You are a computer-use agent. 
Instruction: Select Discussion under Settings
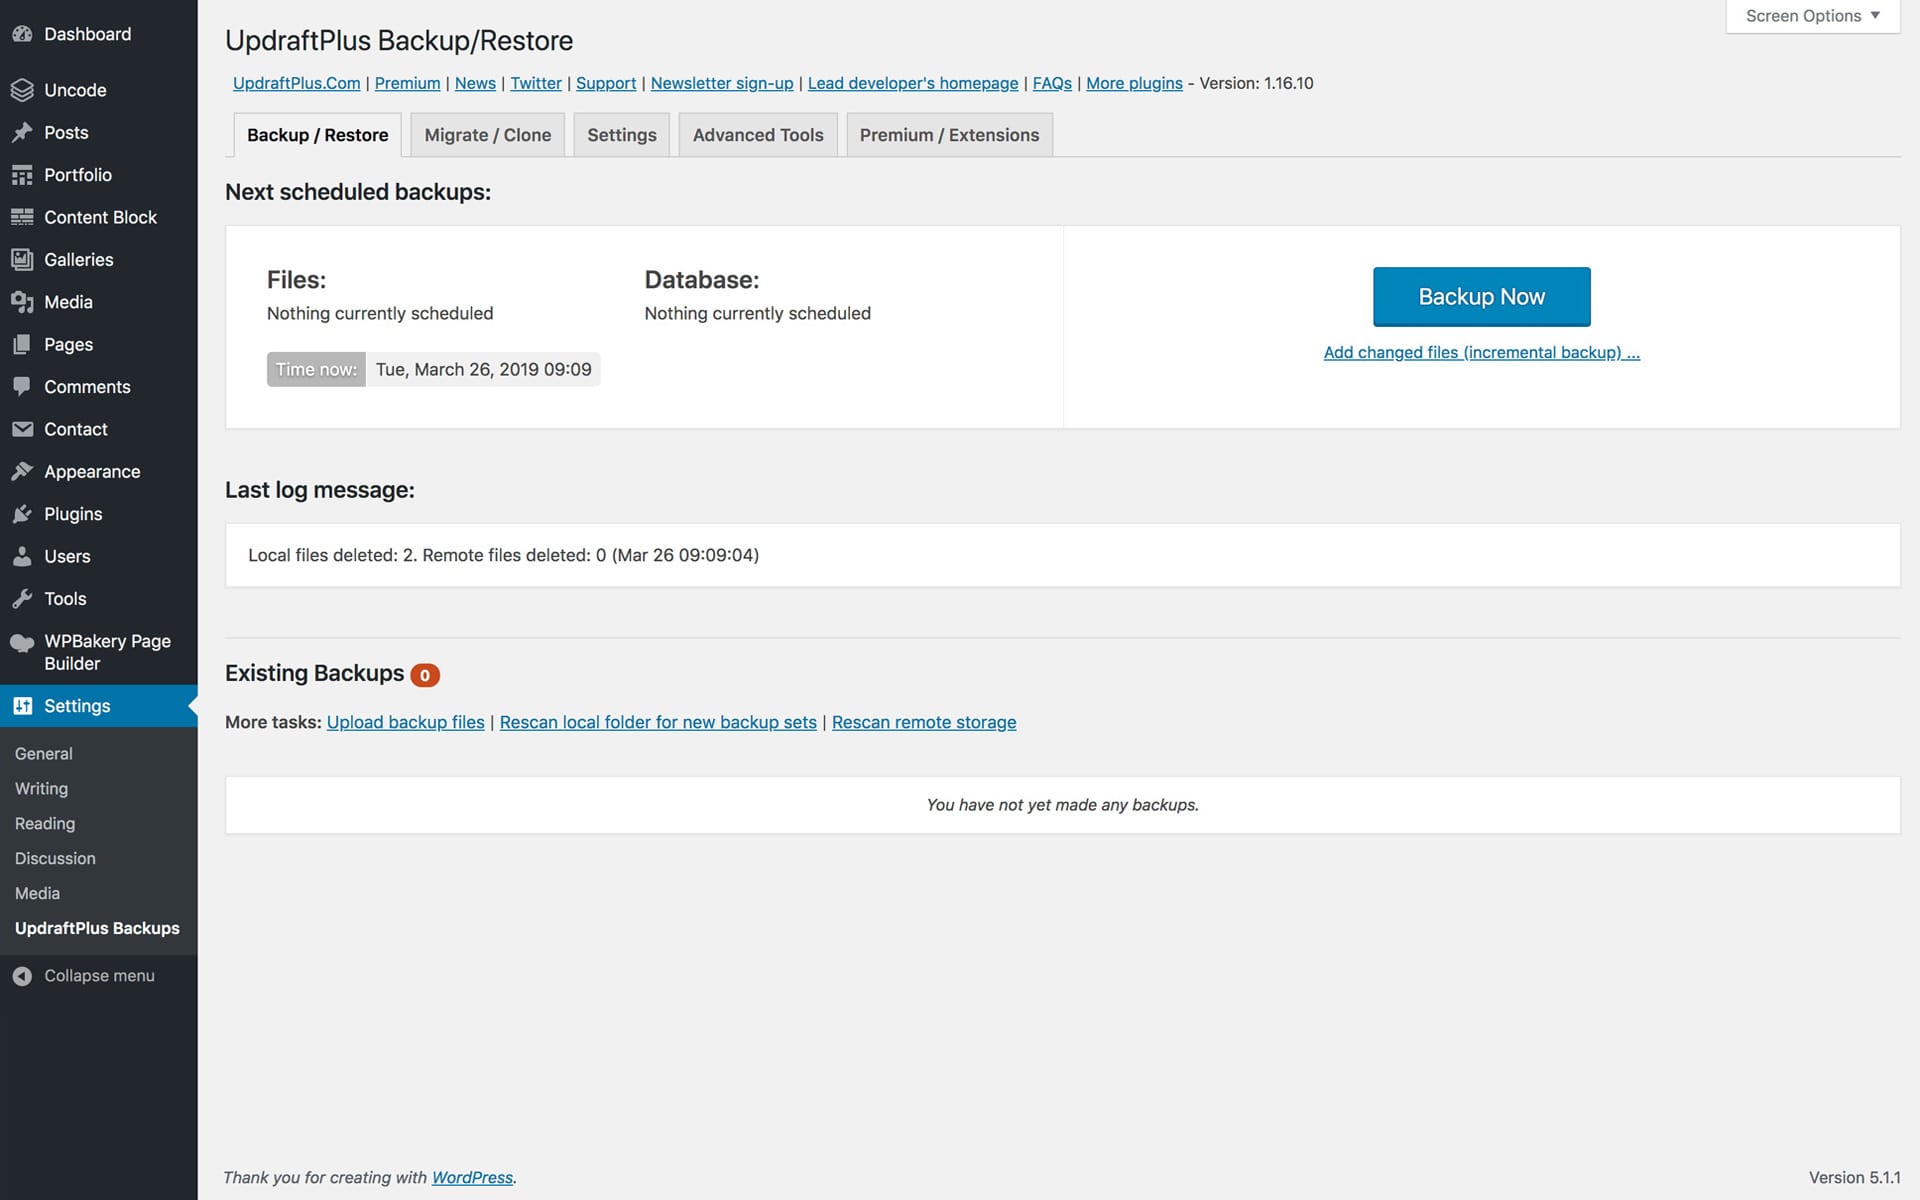(55, 859)
